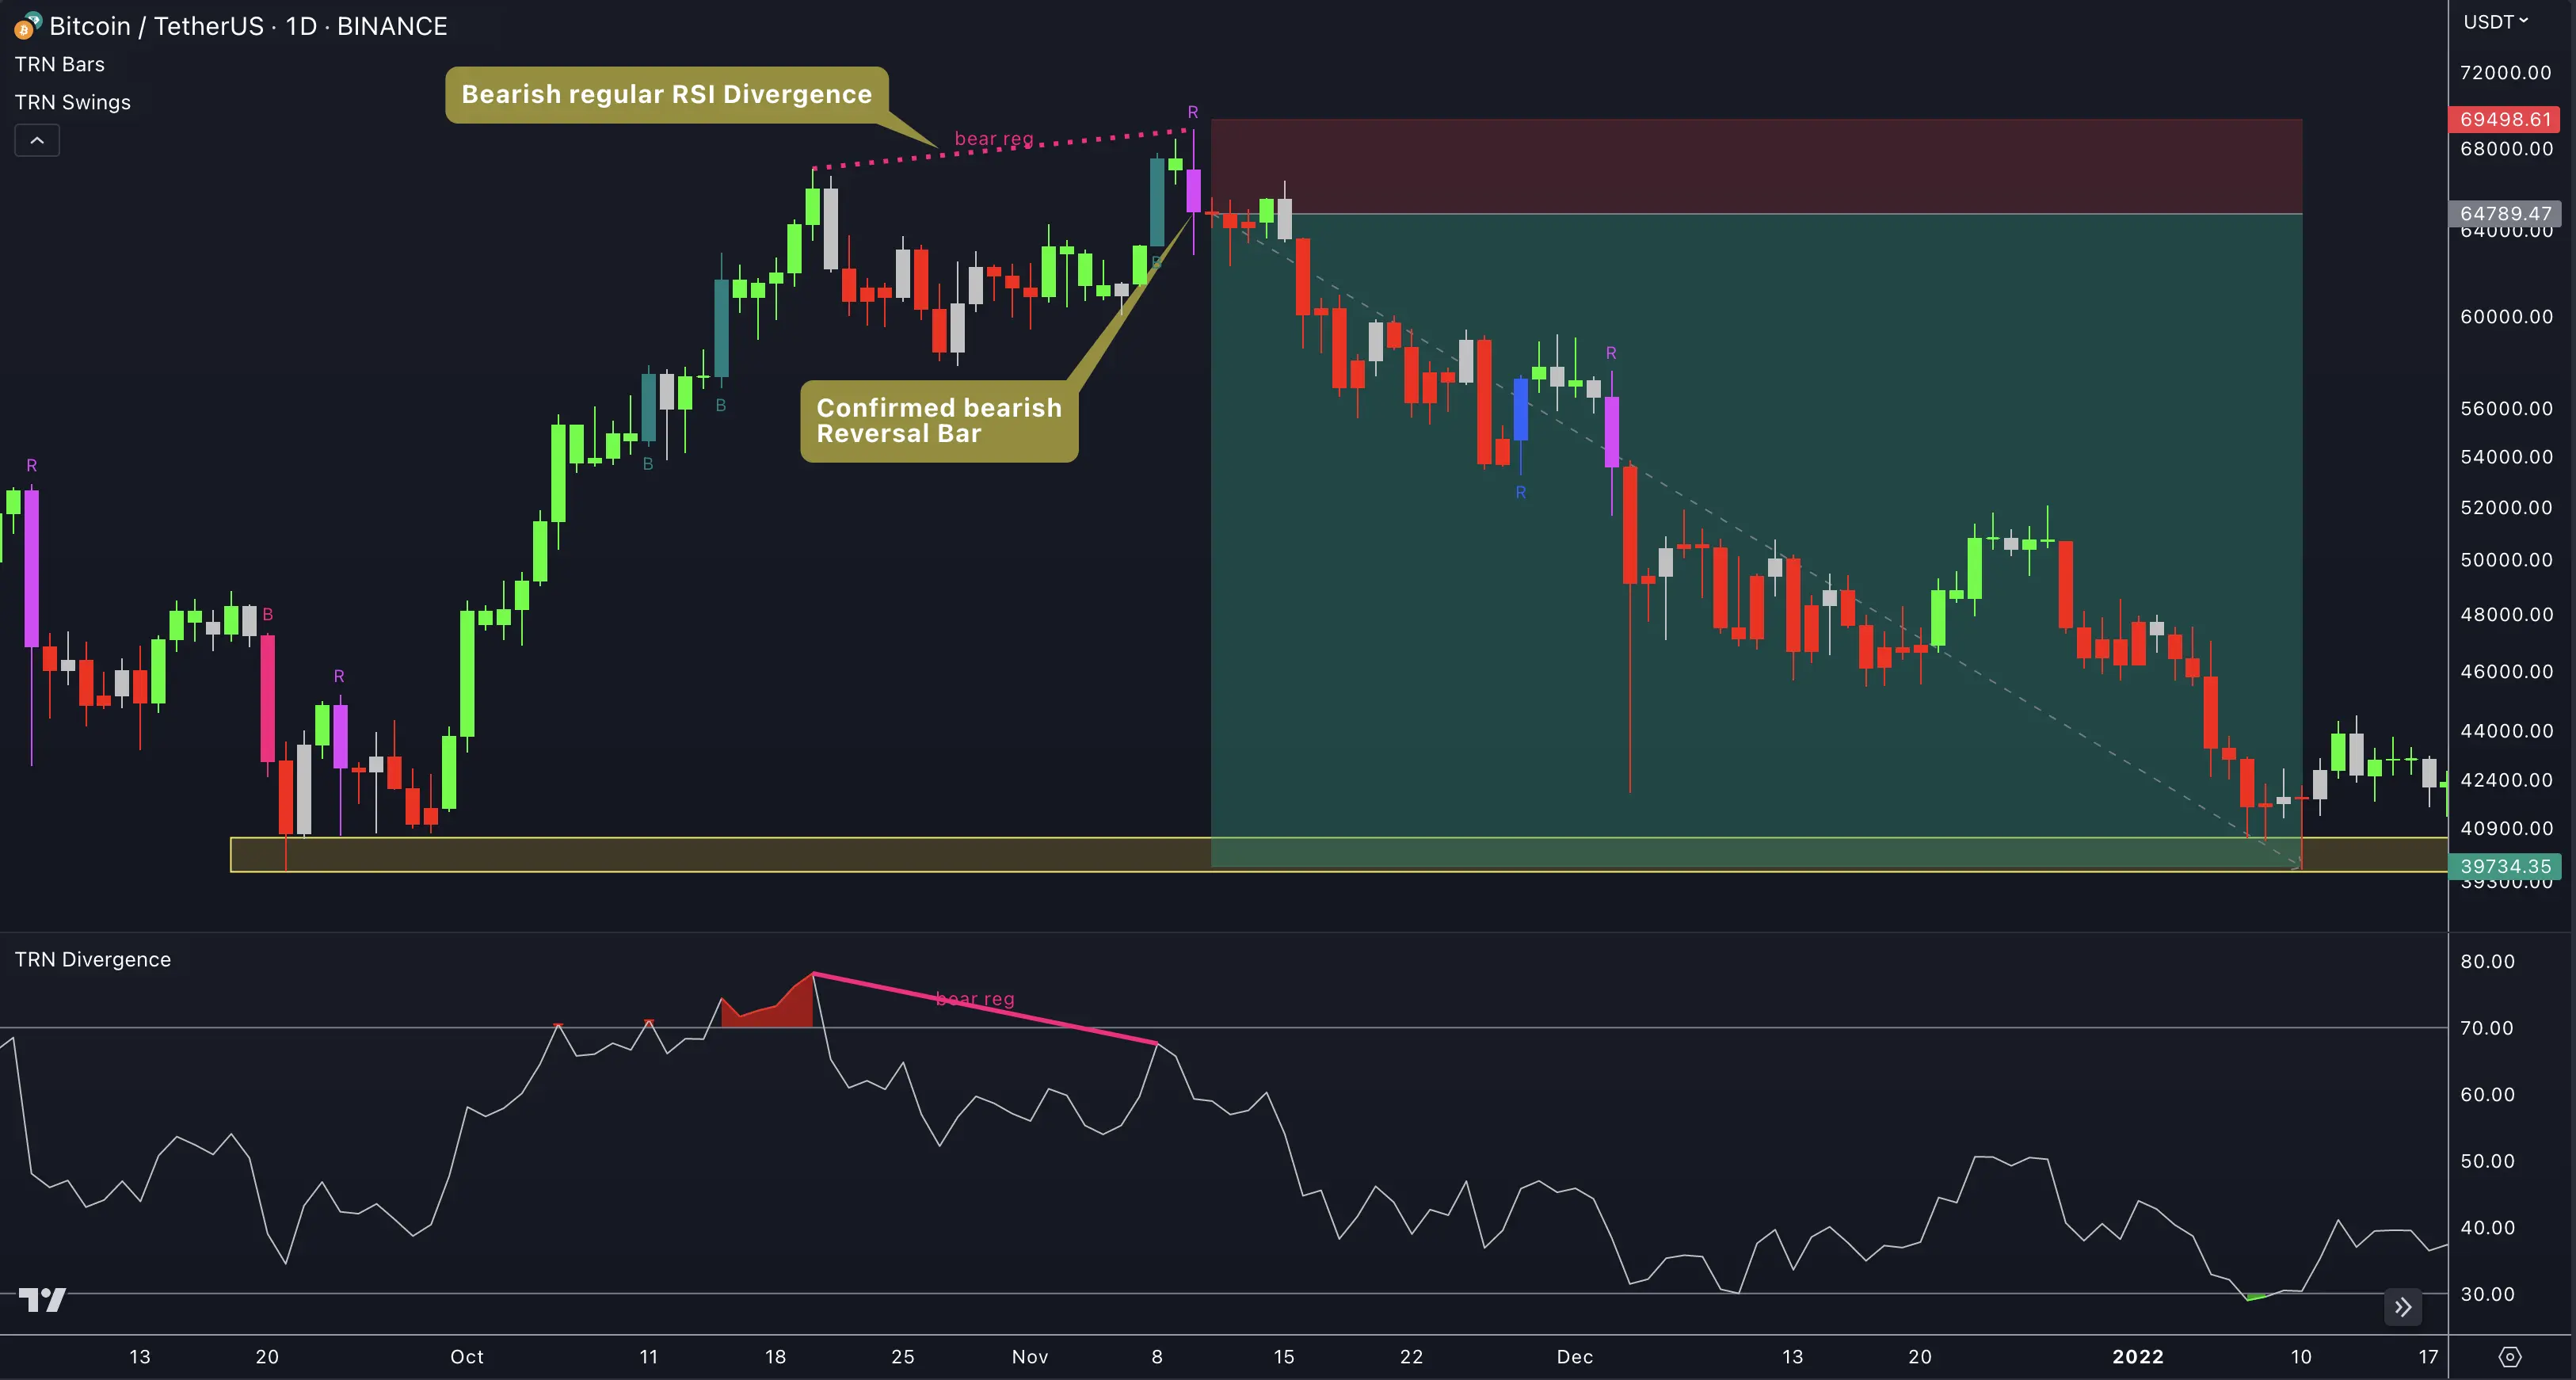Image resolution: width=2576 pixels, height=1380 pixels.
Task: Click the Confirmed bearish Reversal Bar callout
Action: 939,420
